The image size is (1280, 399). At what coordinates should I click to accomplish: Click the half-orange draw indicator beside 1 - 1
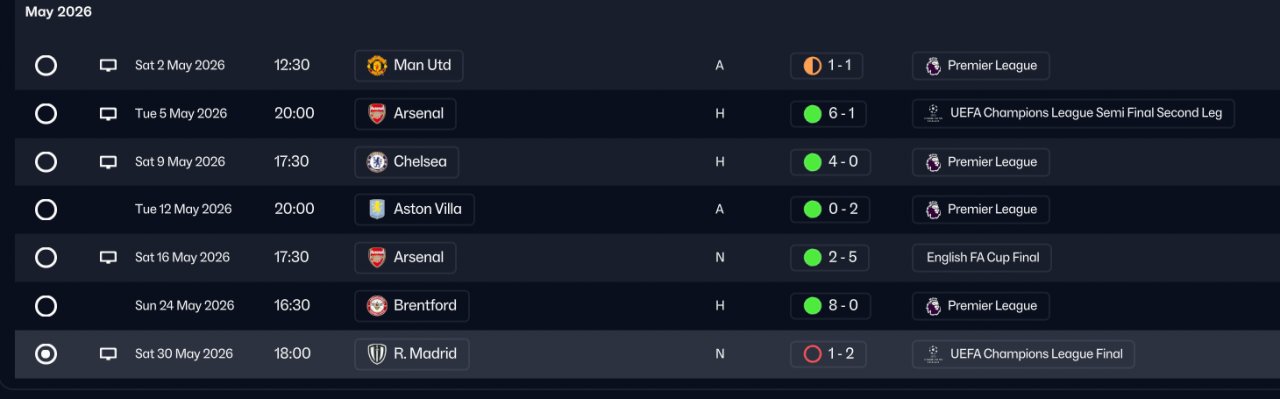coord(812,66)
